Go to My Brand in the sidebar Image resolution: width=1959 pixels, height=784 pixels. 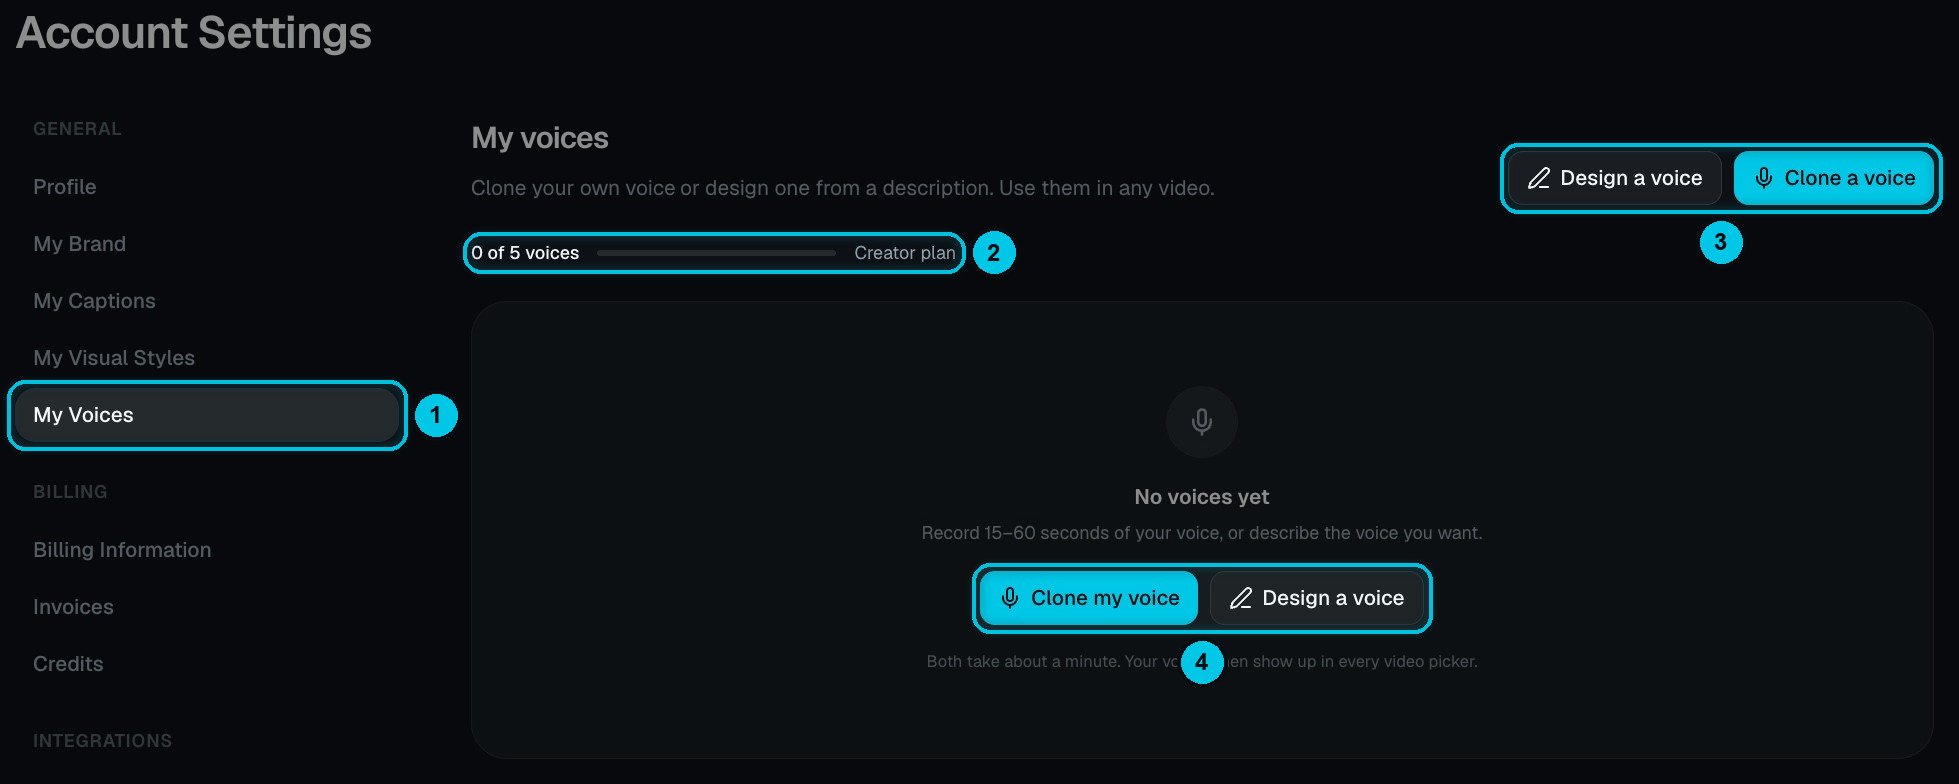[x=79, y=244]
